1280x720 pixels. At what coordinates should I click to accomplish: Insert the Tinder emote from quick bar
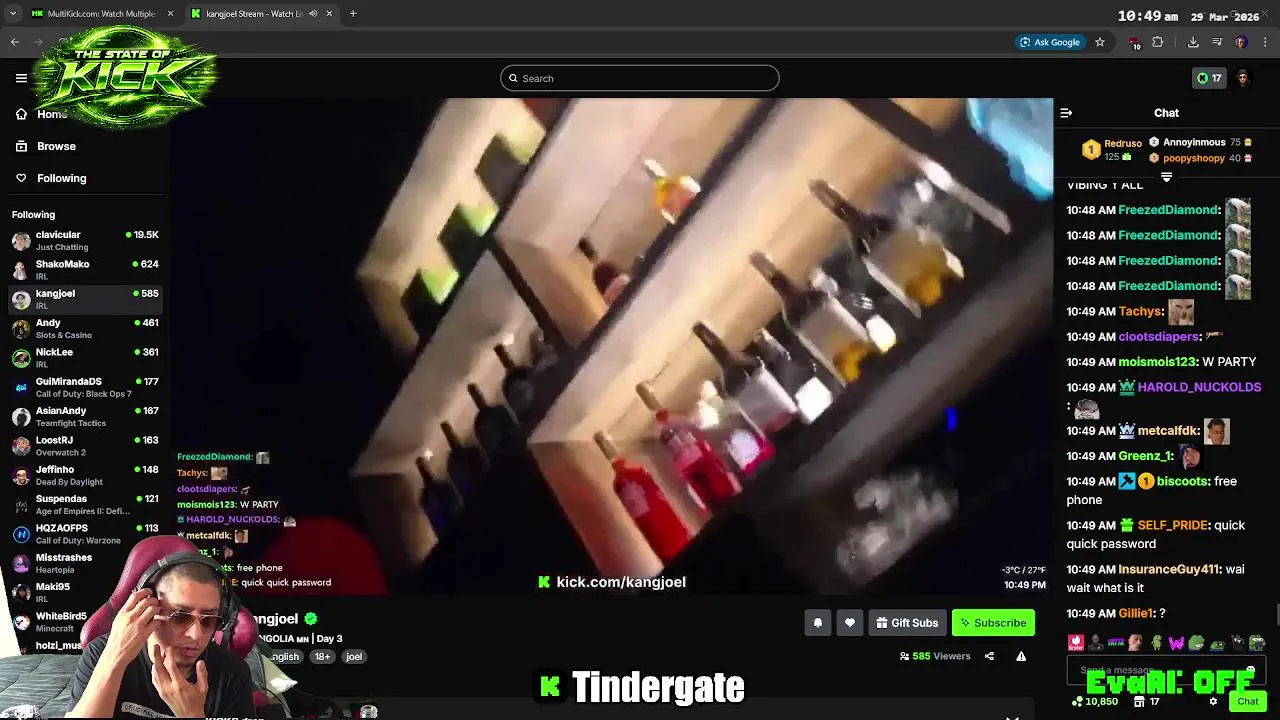click(1076, 643)
